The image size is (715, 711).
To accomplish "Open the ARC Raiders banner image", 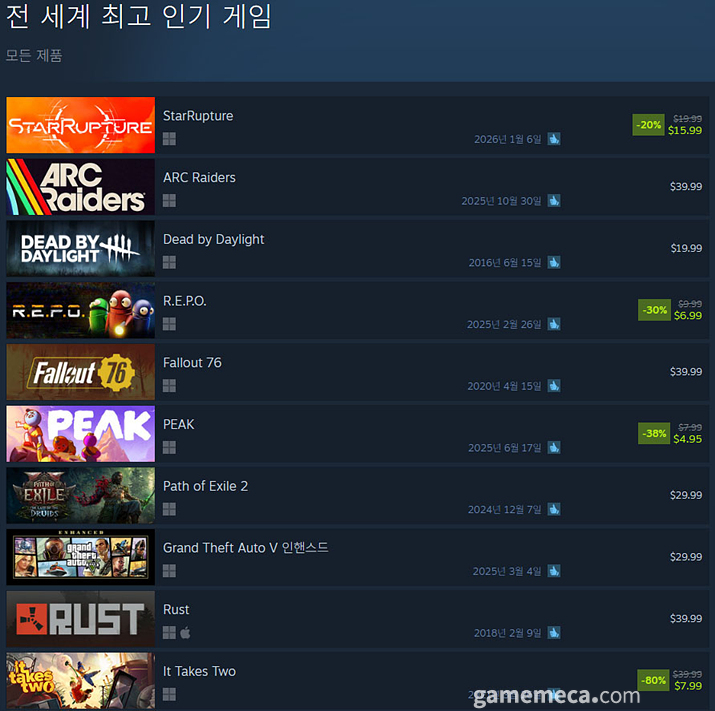I will [81, 187].
